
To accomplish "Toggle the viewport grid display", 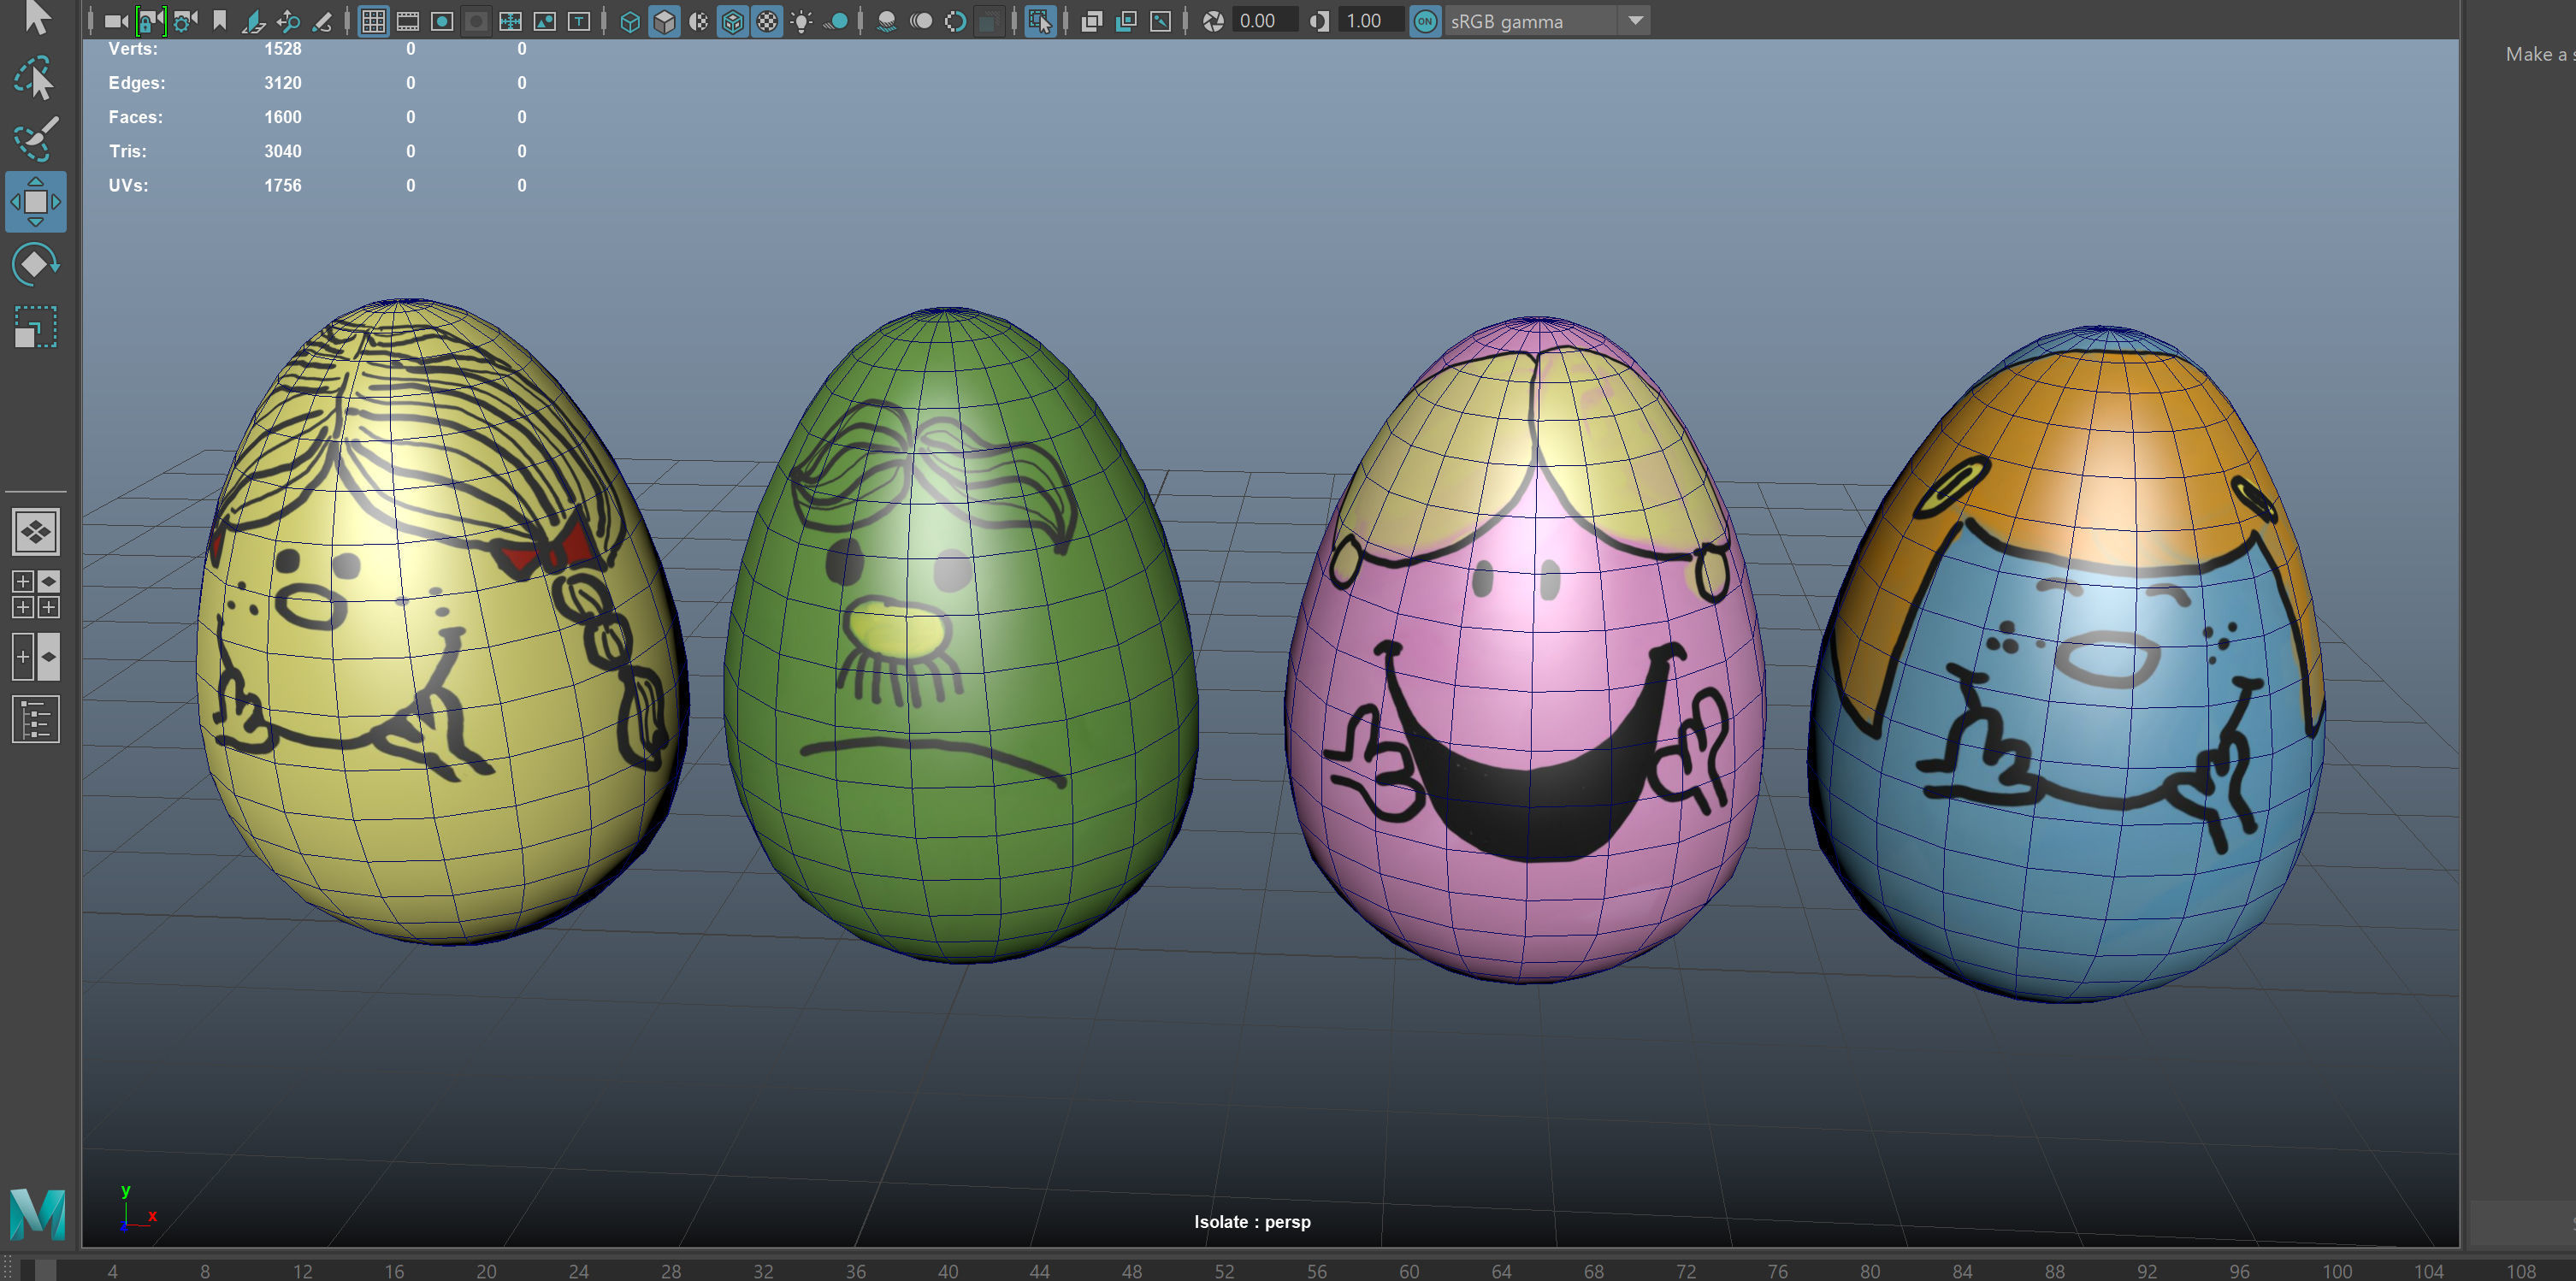I will (374, 21).
